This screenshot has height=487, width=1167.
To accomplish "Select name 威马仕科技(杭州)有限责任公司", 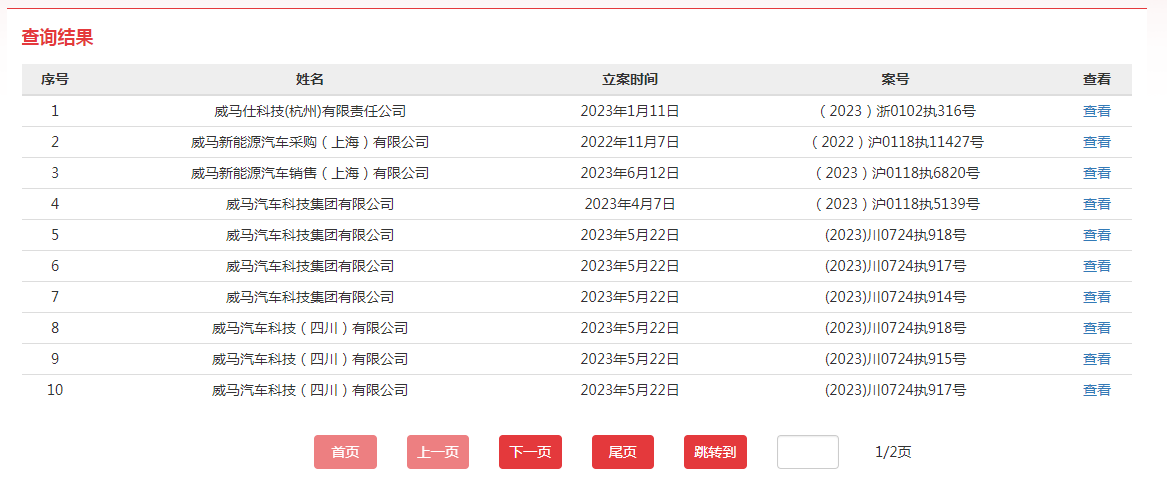I will pos(310,112).
